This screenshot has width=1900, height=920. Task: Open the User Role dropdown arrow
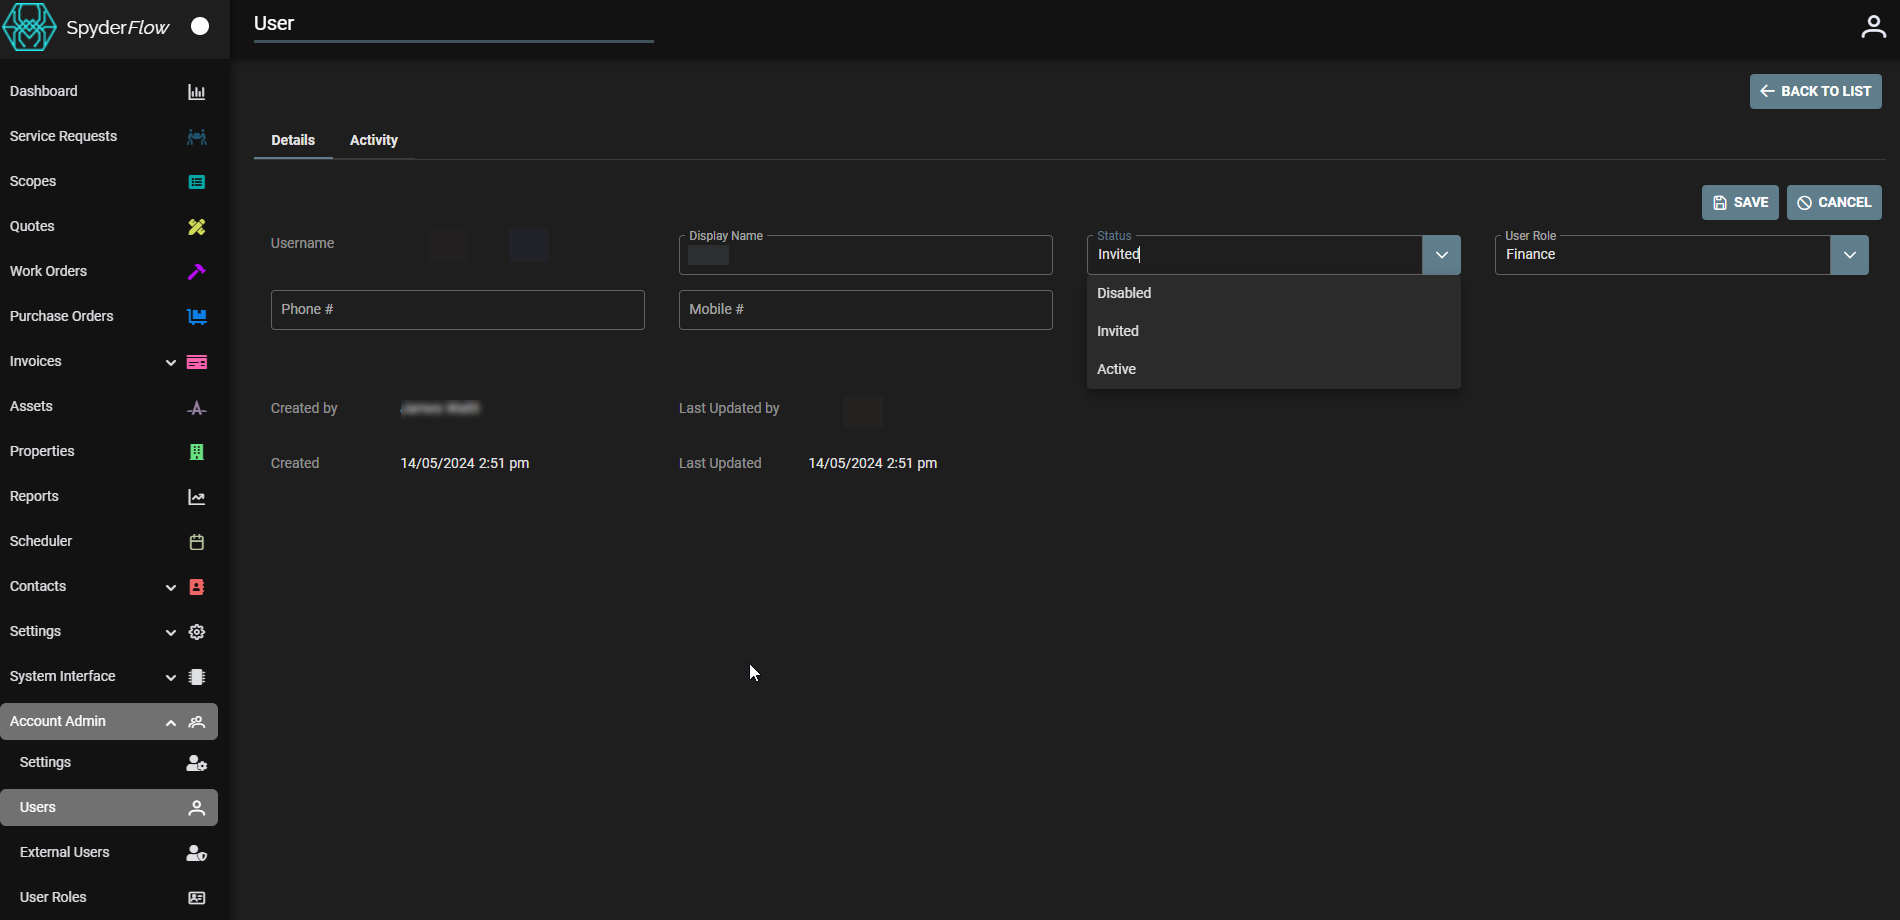(x=1849, y=255)
